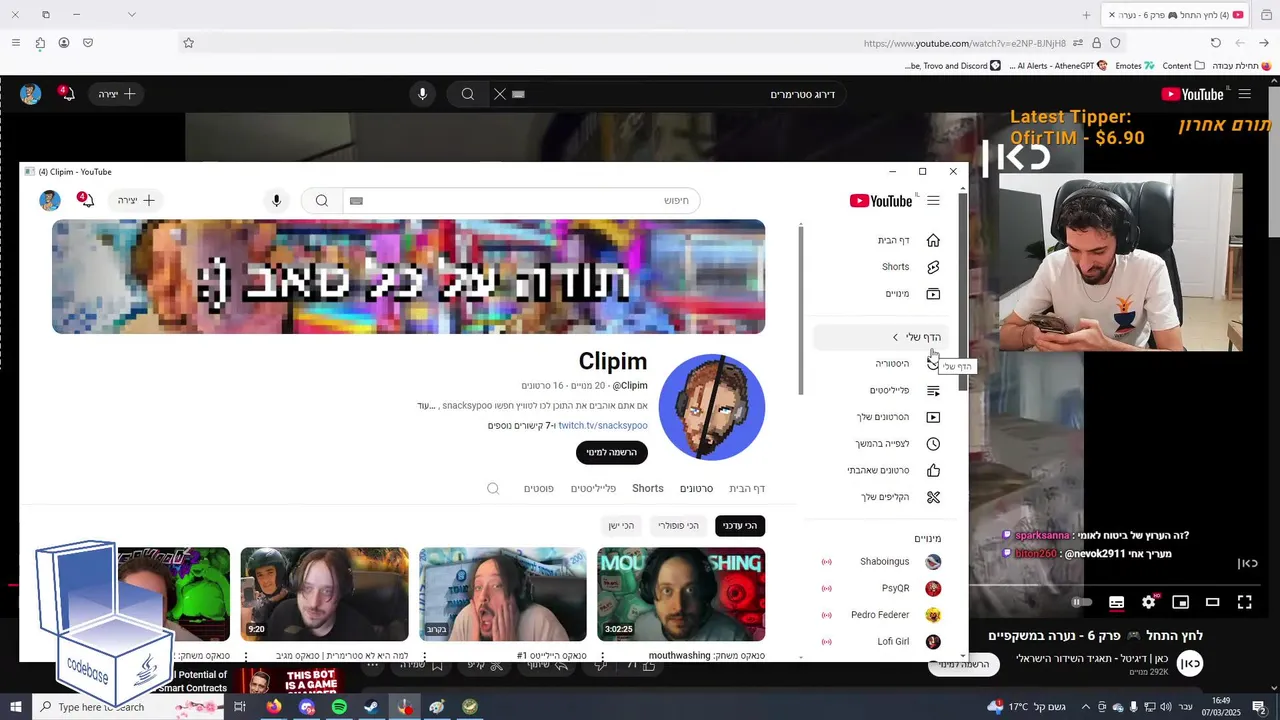Open Firefox list all tabs dropdown

pos(131,15)
